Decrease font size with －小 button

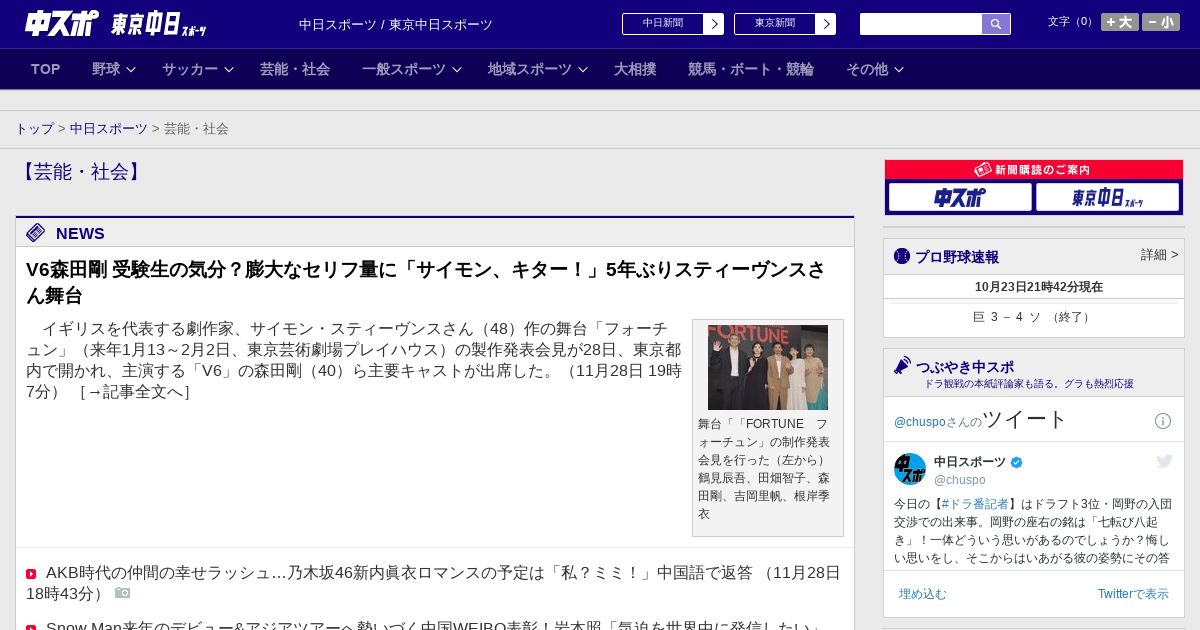[x=1161, y=22]
